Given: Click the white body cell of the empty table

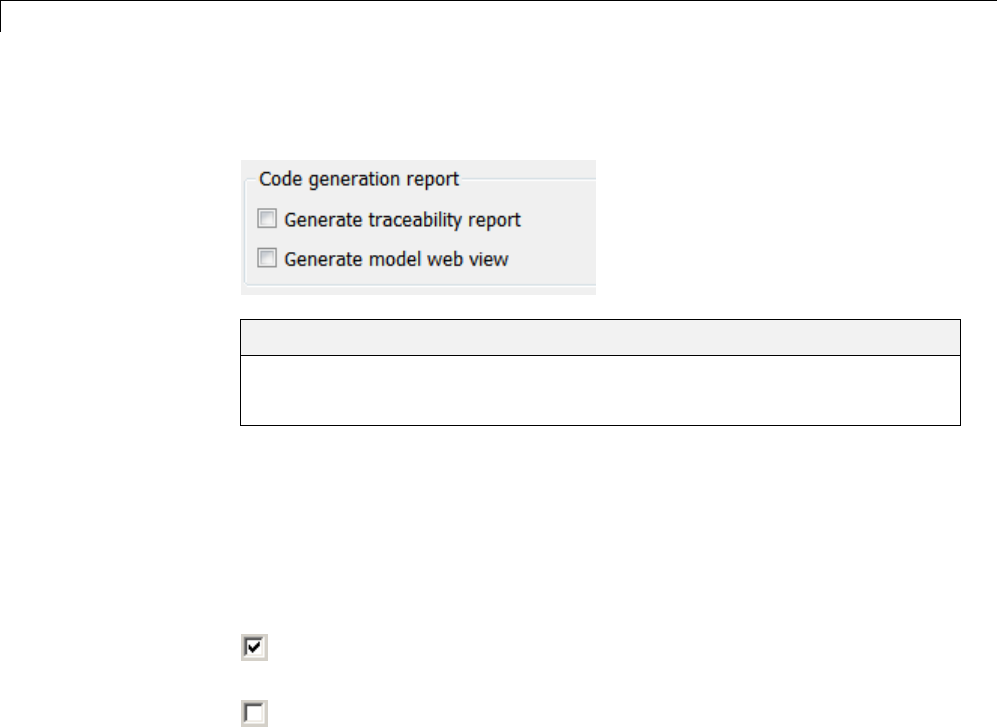Looking at the screenshot, I should click(x=600, y=390).
